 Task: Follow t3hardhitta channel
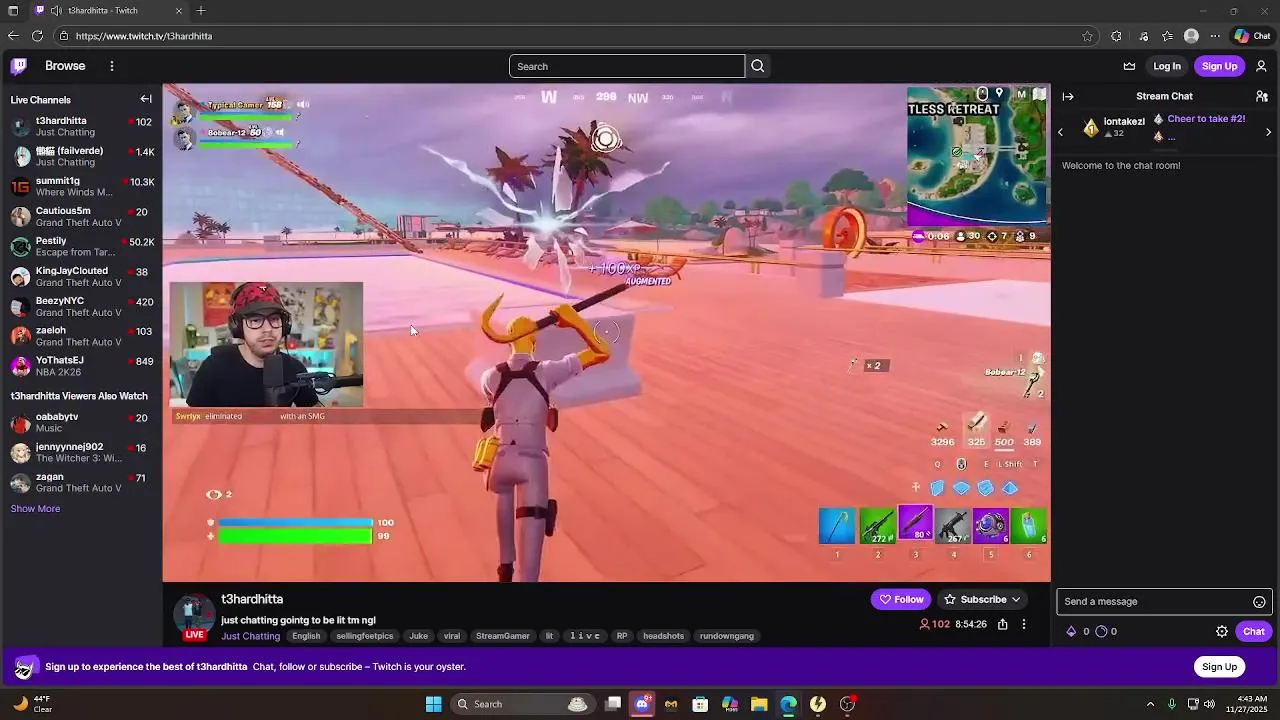[901, 599]
